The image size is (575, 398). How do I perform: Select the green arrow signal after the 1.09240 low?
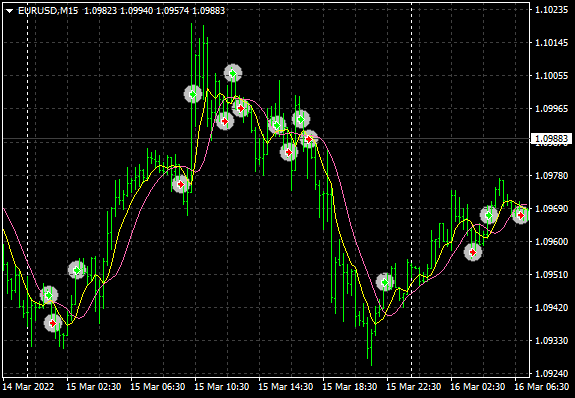click(x=385, y=282)
